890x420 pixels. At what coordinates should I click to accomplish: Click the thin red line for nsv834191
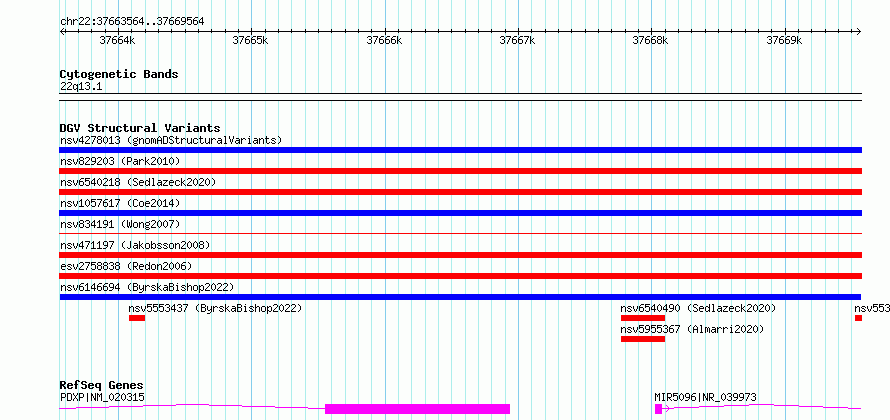460,233
